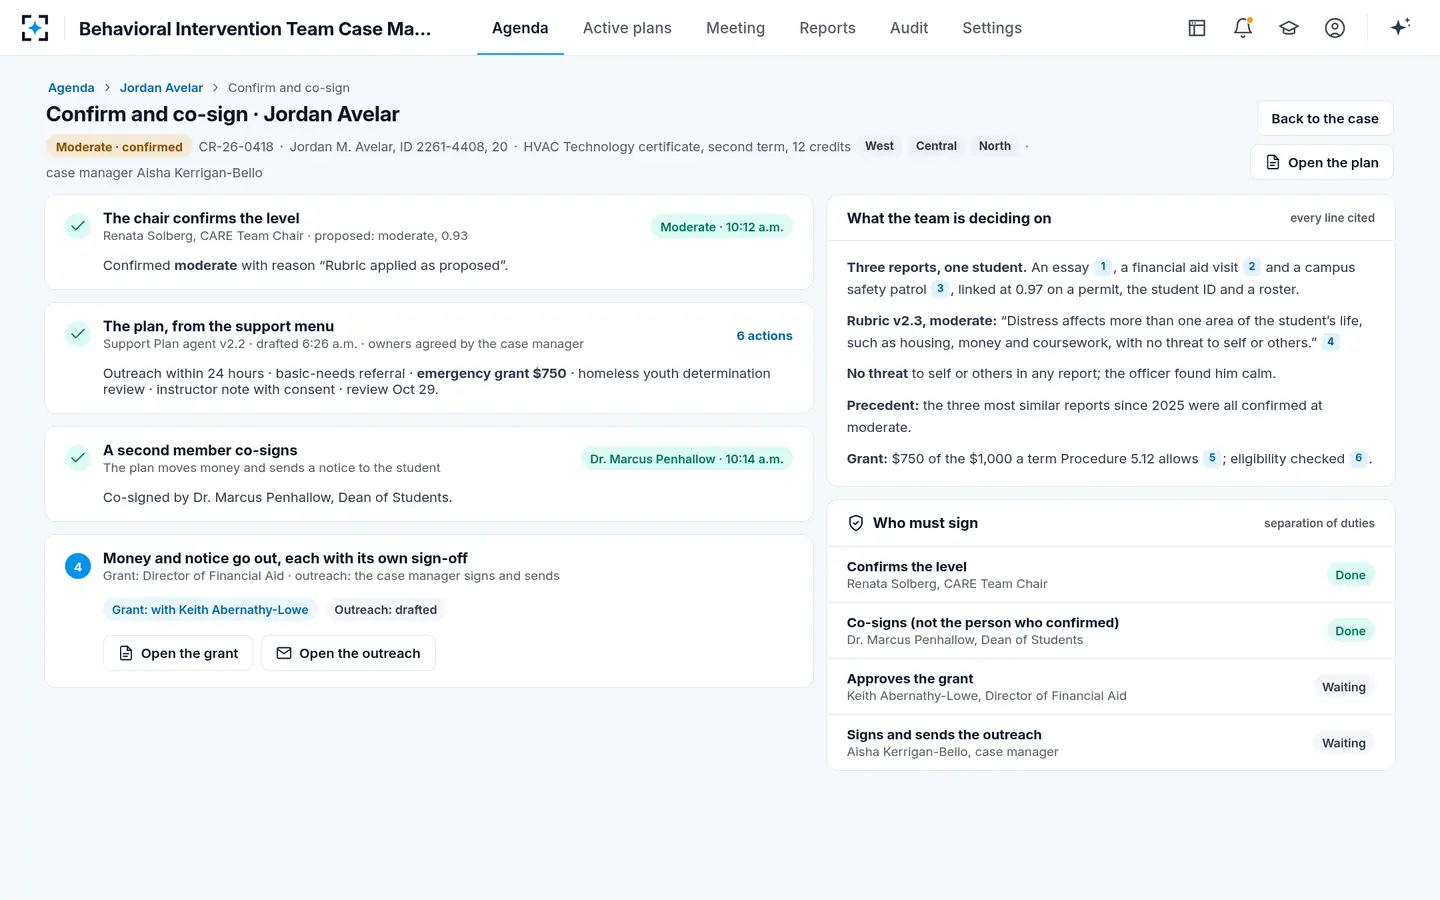Open the user account icon
The width and height of the screenshot is (1440, 900).
(x=1335, y=28)
